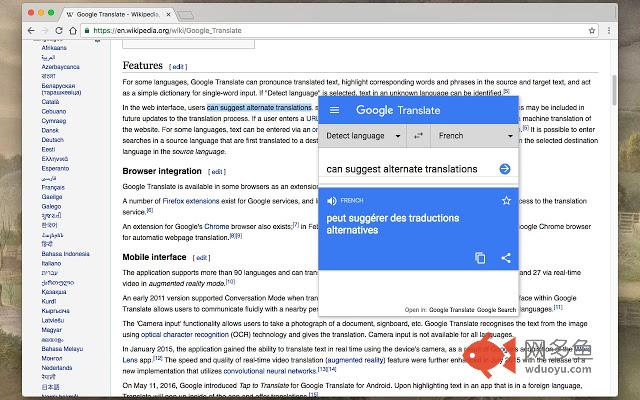Viewport: 640px width, 400px height.
Task: Switch to Deutsch language version
Action: (x=53, y=140)
